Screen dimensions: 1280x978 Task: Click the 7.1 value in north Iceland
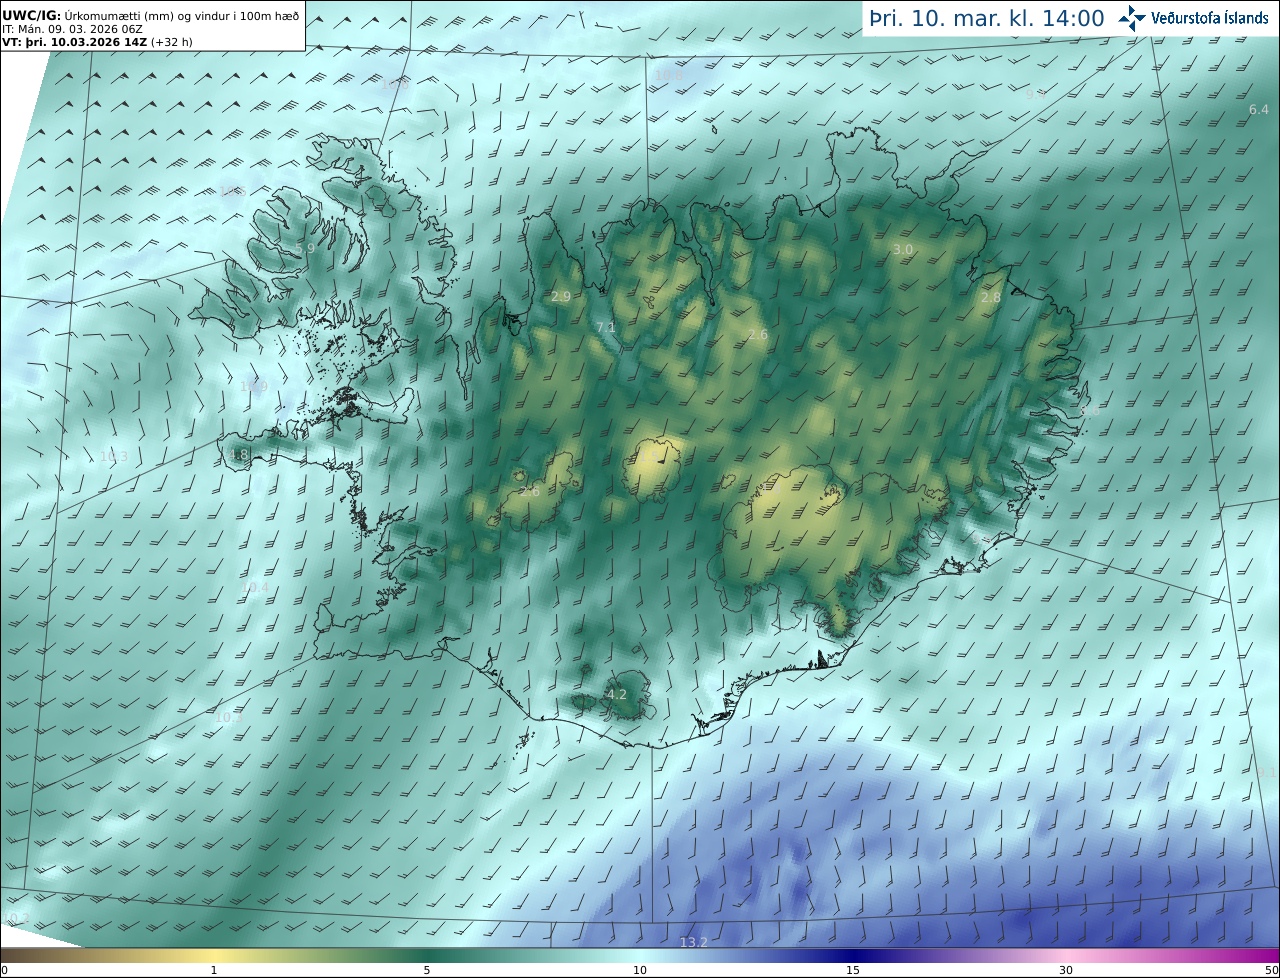(606, 328)
